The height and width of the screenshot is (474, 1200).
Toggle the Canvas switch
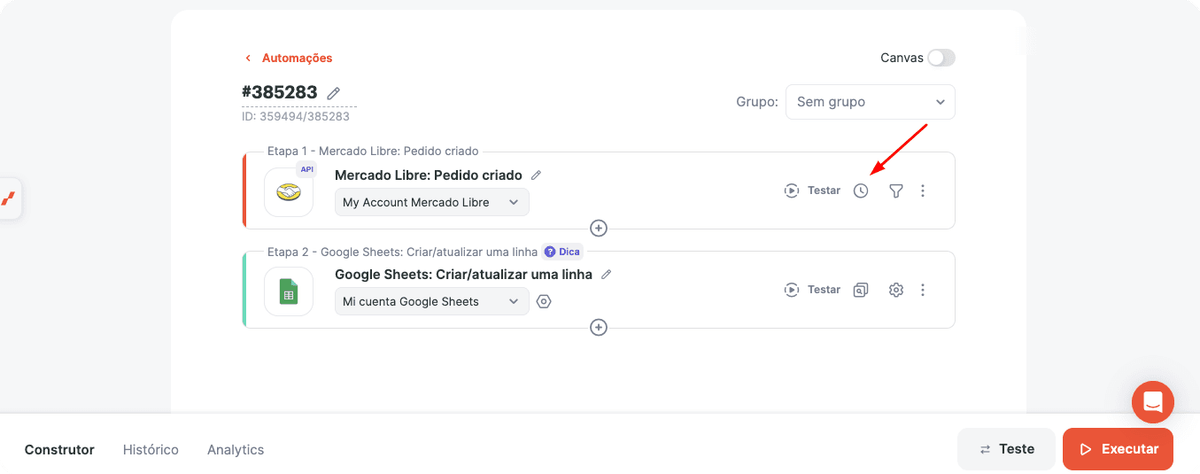(941, 58)
